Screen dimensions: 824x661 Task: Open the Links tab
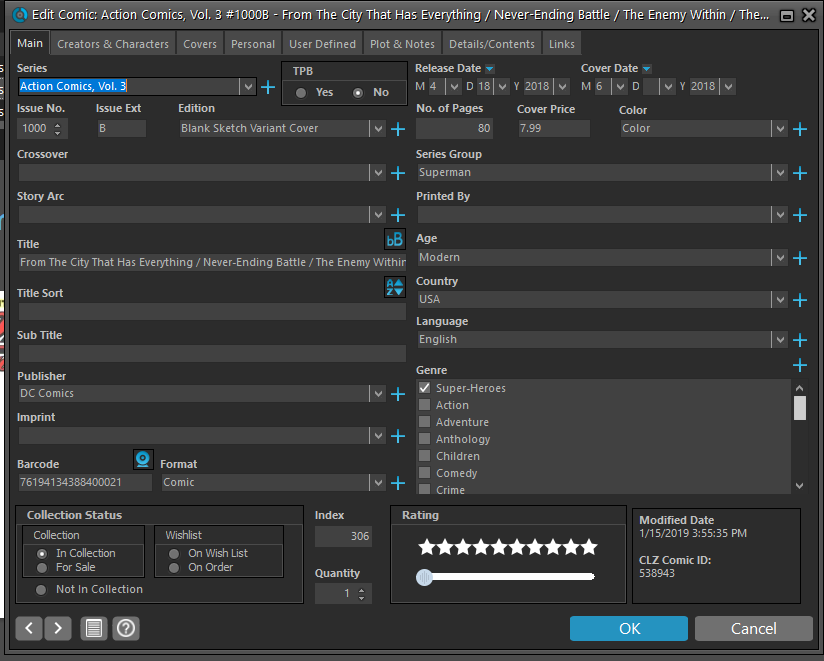pos(562,44)
